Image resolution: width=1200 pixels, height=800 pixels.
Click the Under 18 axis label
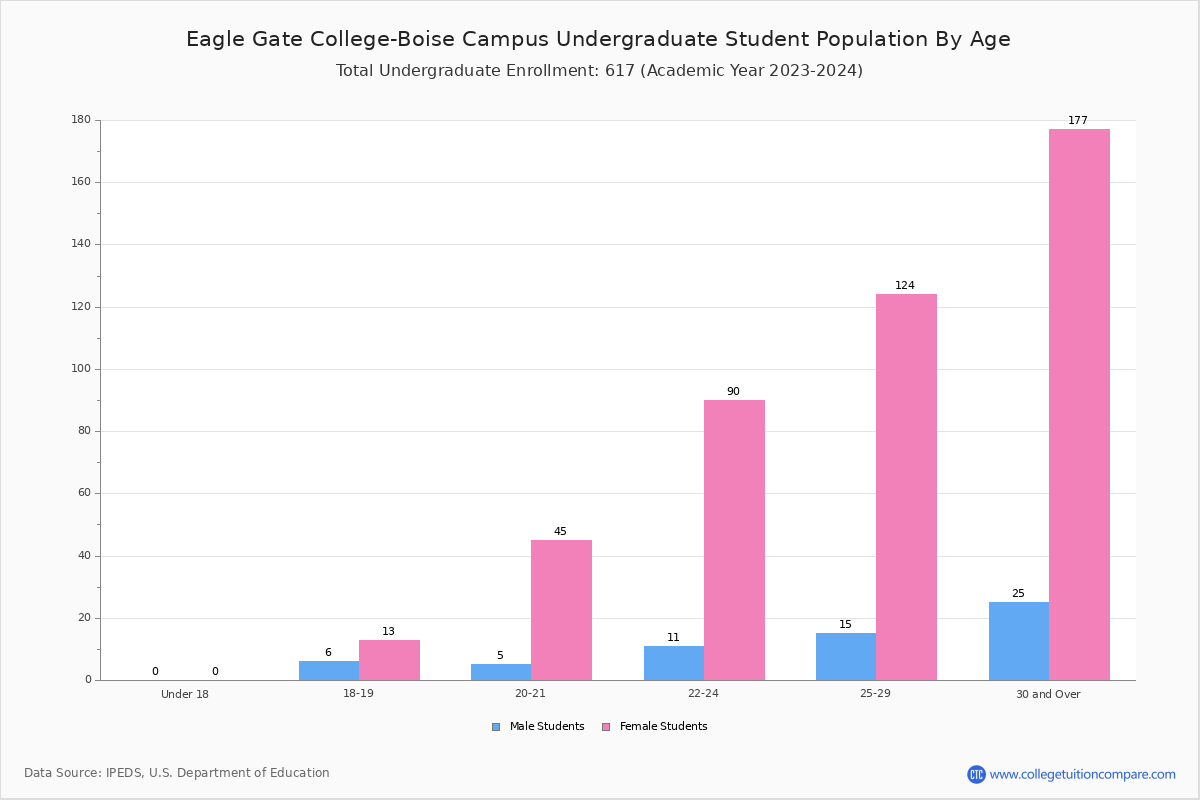[x=185, y=694]
